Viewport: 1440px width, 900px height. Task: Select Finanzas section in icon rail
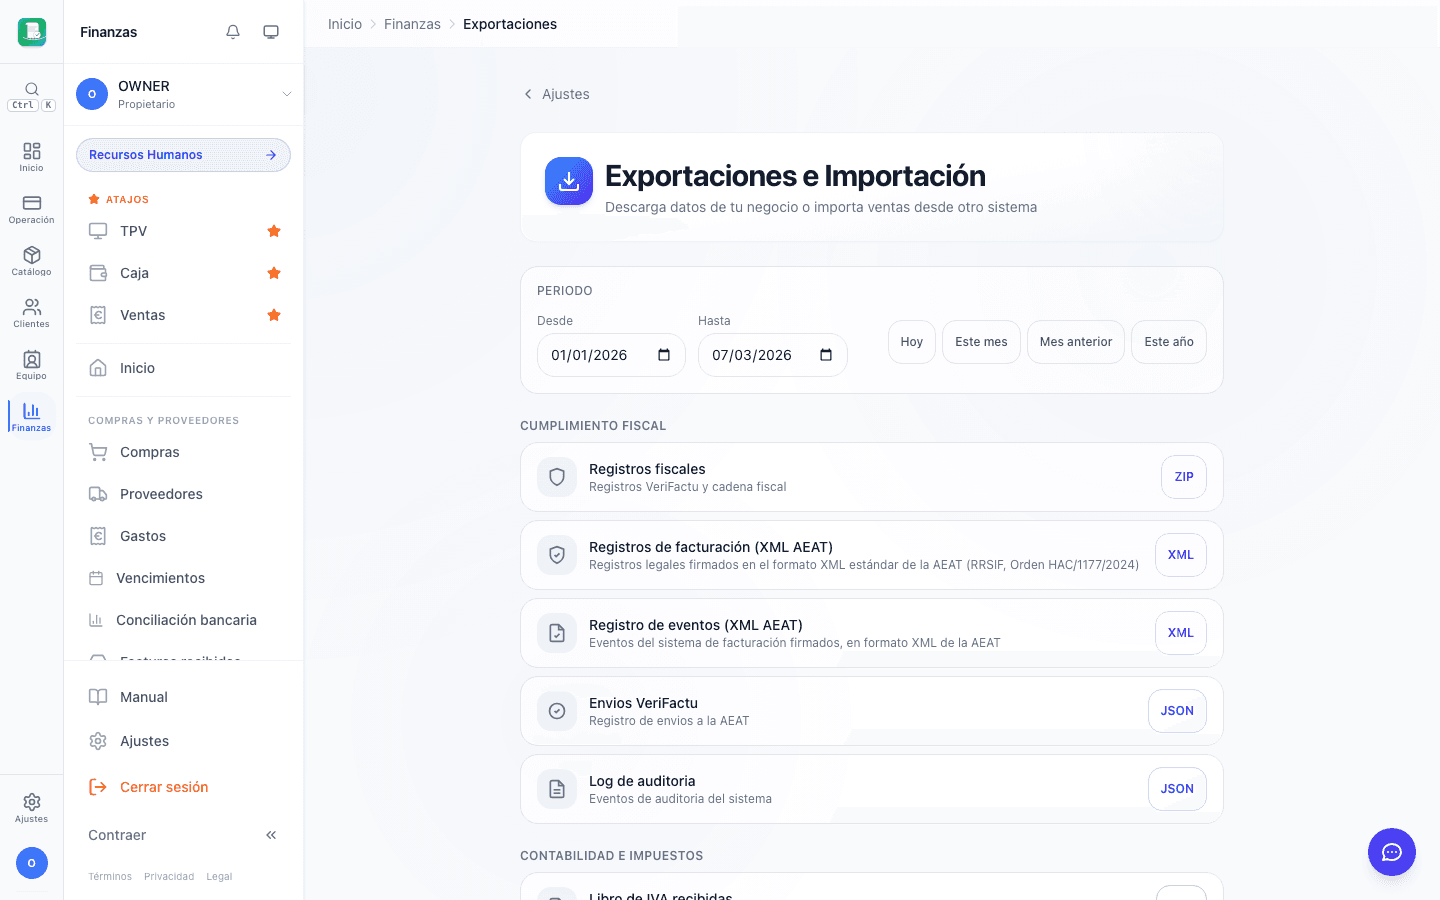tap(32, 416)
